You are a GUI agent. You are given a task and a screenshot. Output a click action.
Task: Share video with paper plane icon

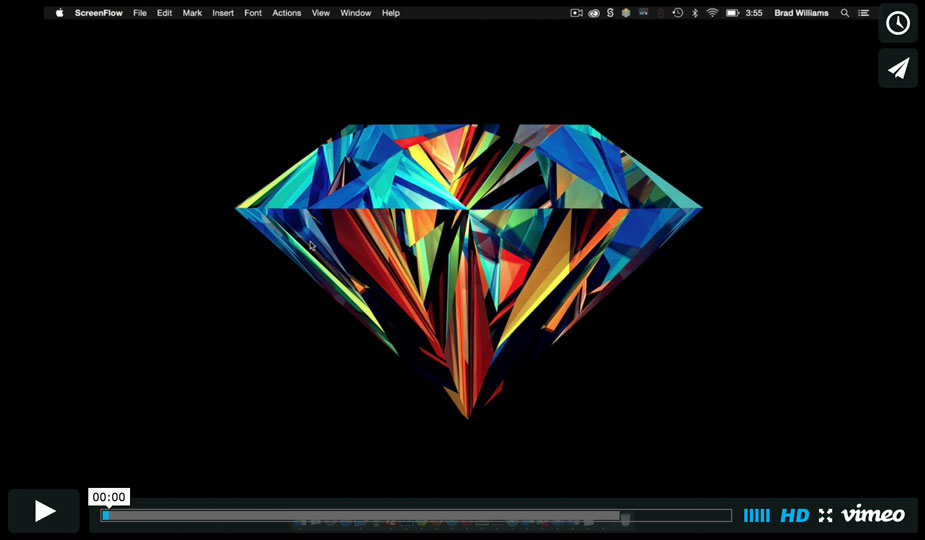(x=898, y=68)
